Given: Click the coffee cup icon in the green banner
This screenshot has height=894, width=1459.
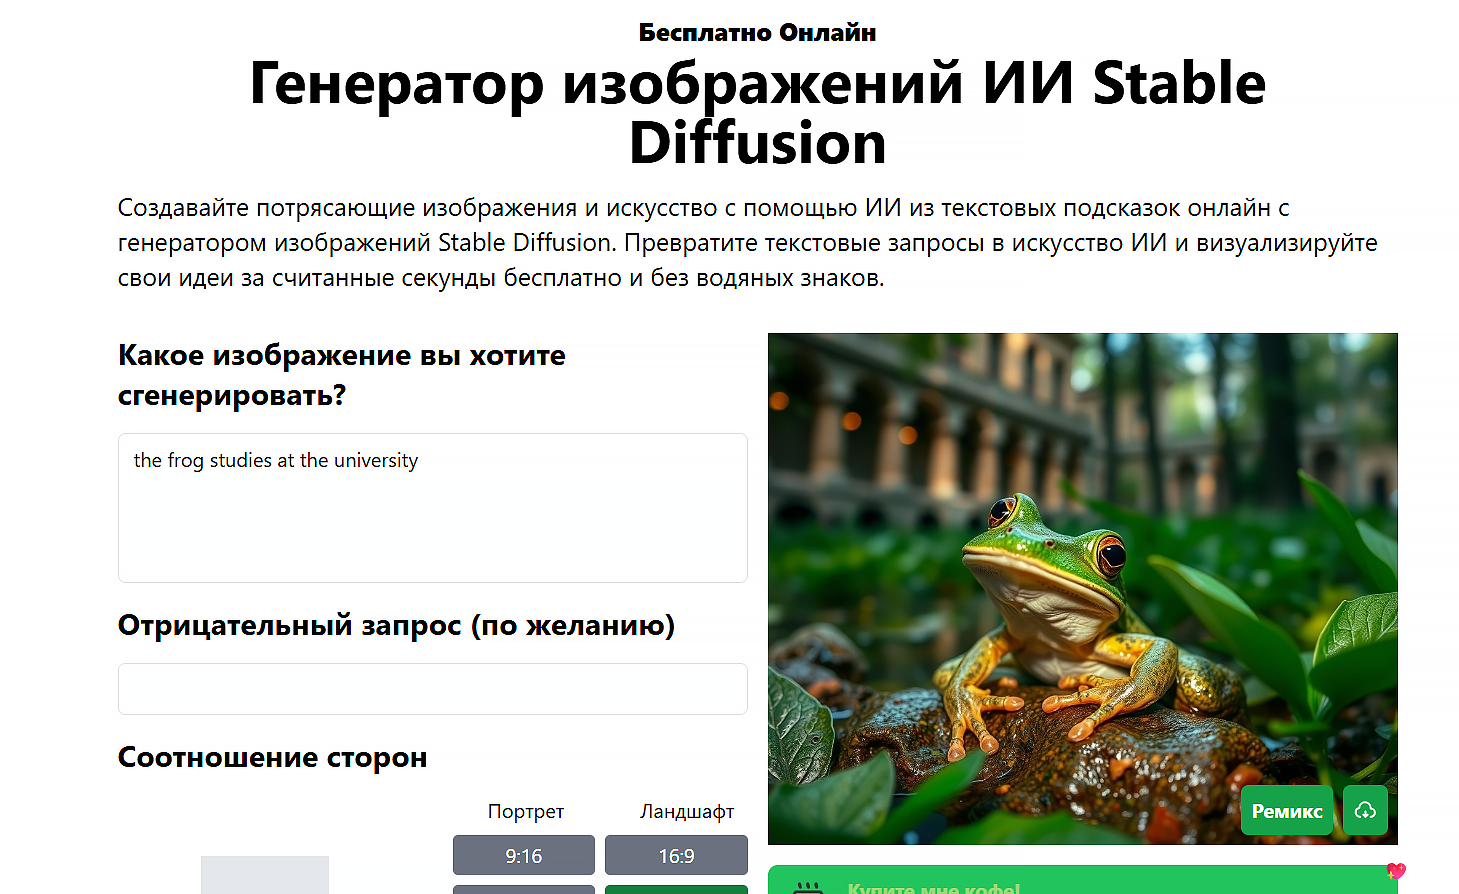Looking at the screenshot, I should [x=808, y=886].
